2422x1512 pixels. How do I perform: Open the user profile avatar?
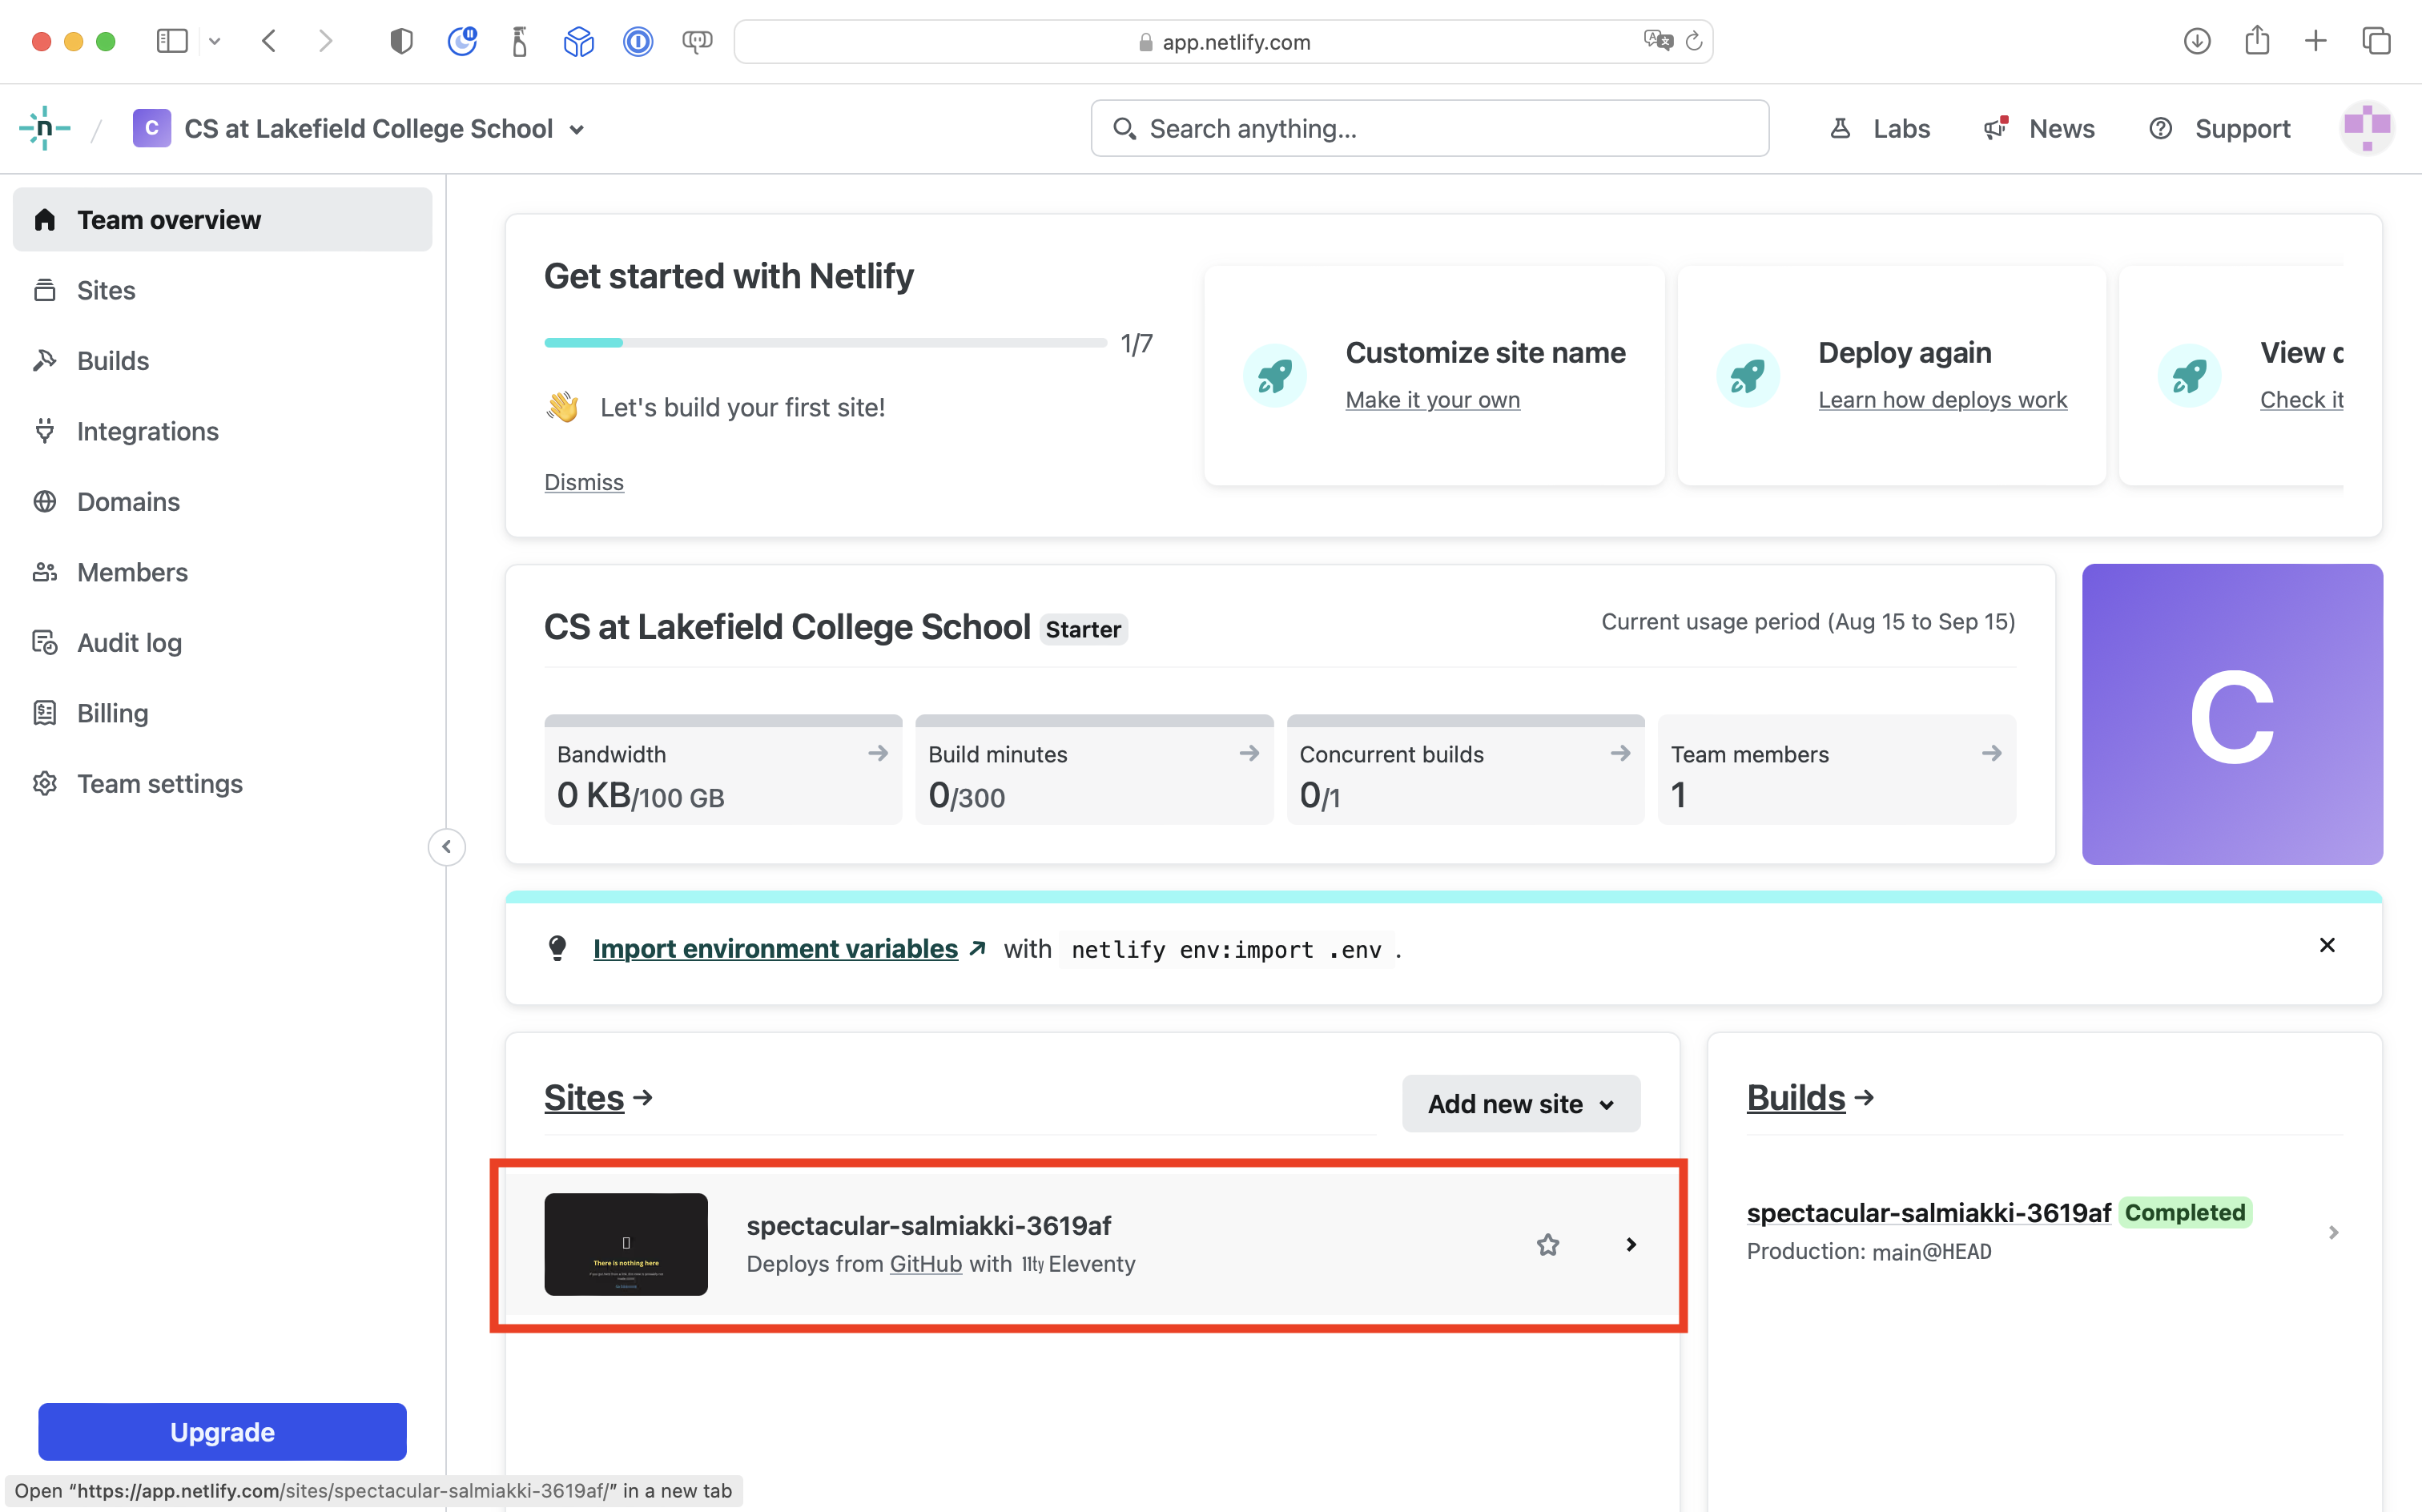click(2366, 127)
